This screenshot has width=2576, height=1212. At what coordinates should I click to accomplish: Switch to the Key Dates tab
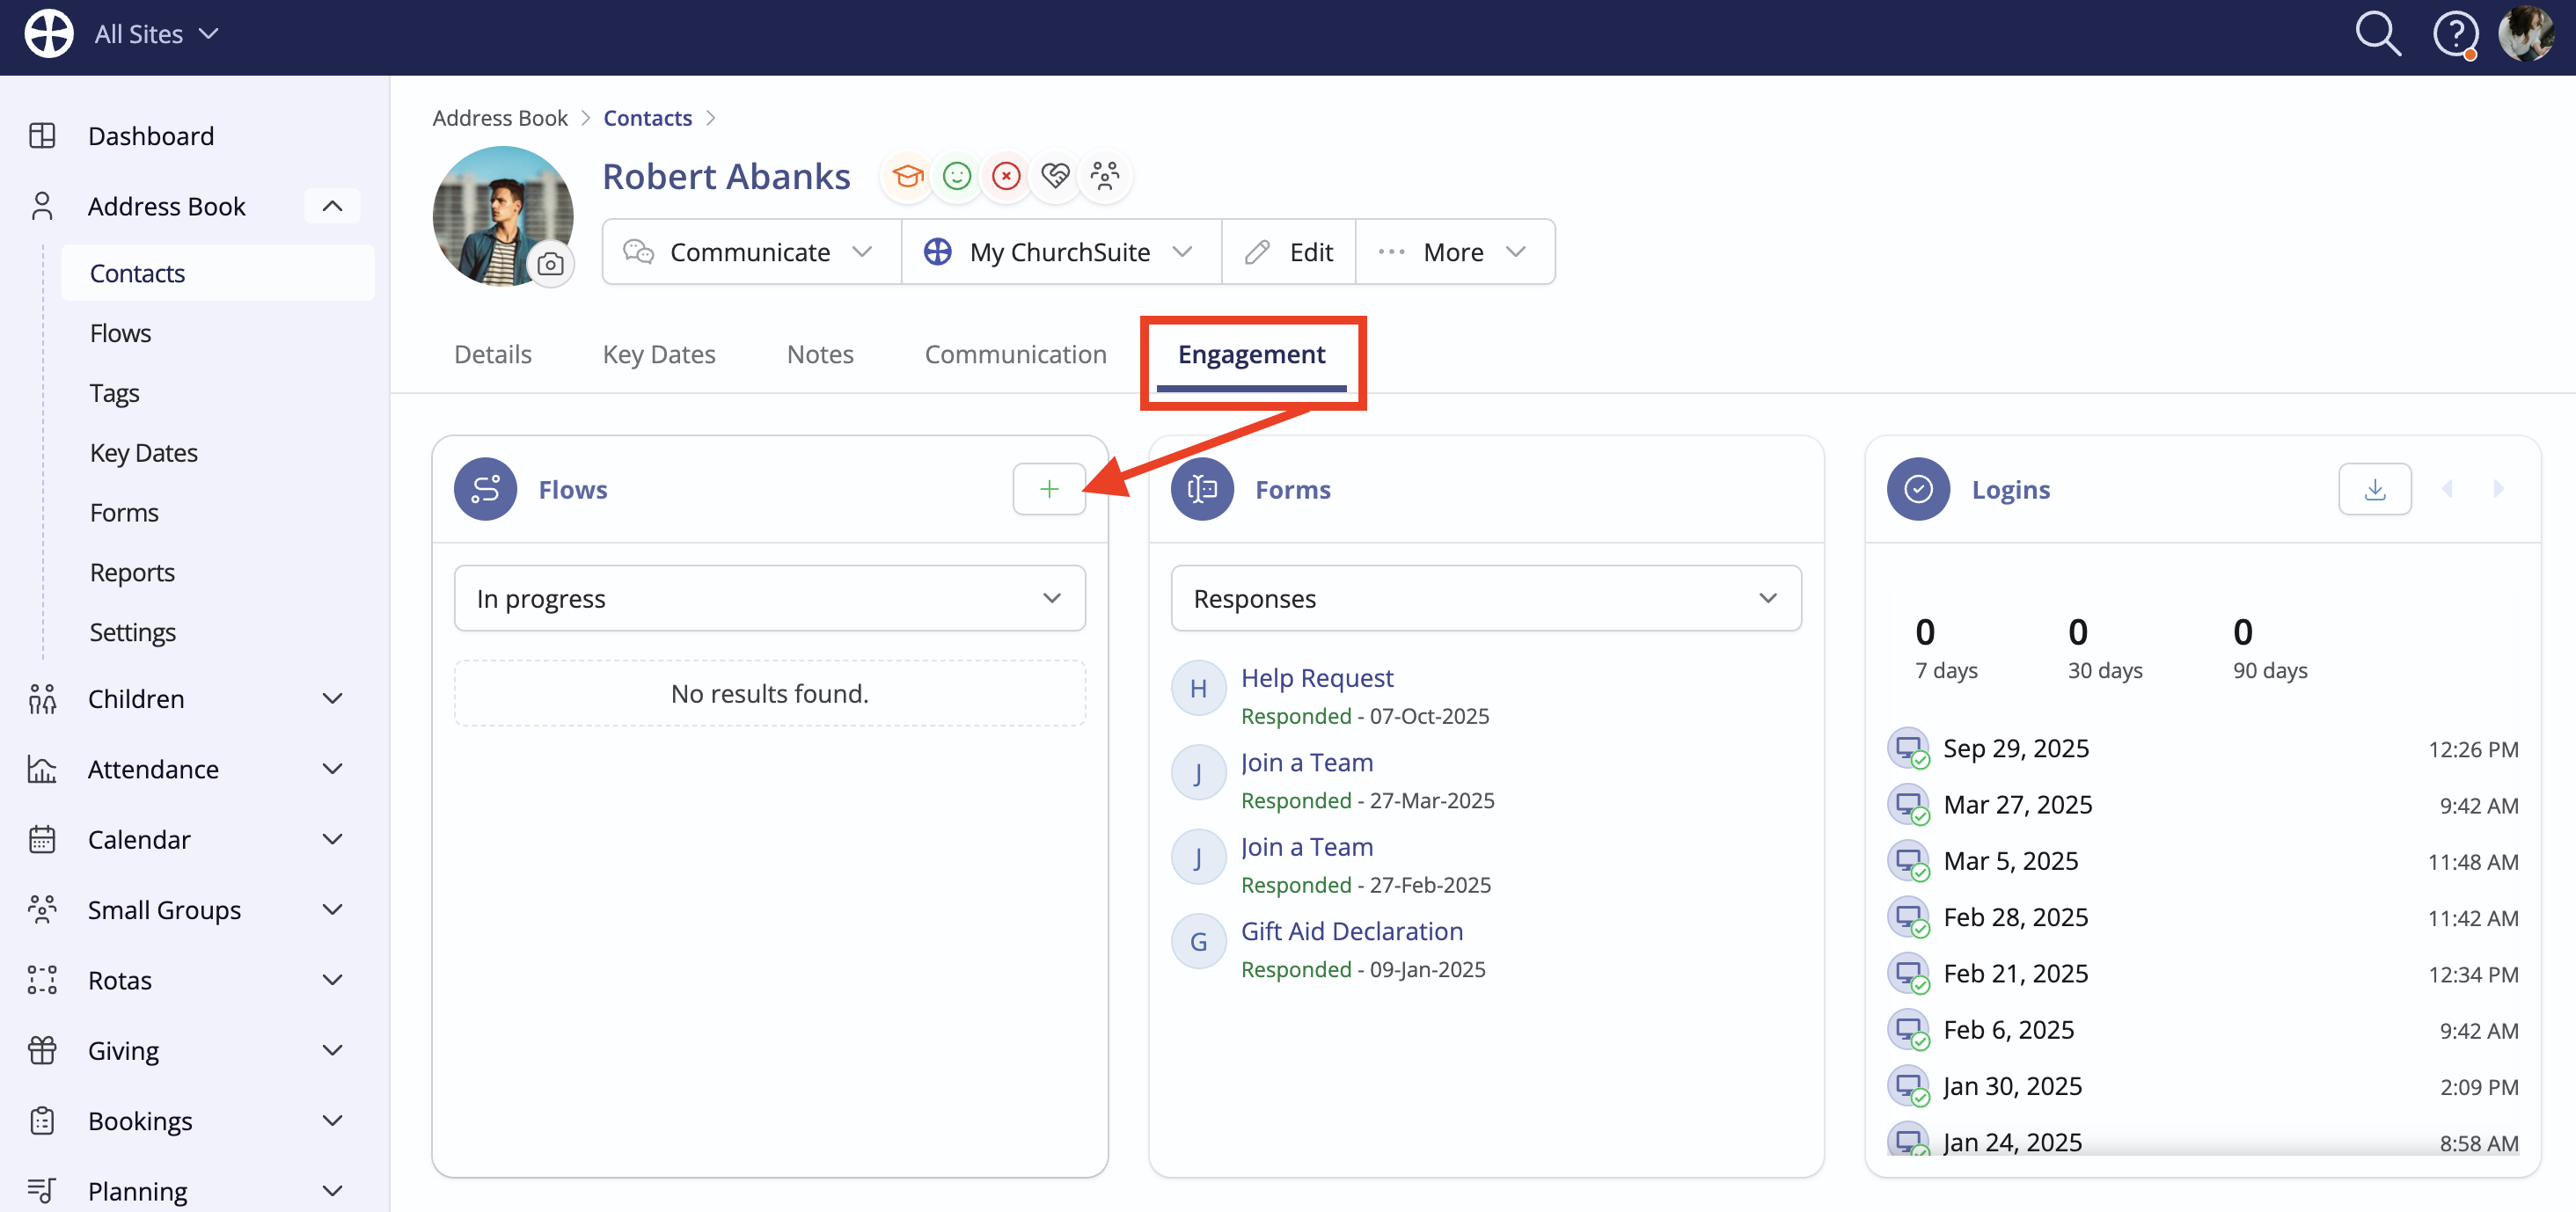pos(659,354)
